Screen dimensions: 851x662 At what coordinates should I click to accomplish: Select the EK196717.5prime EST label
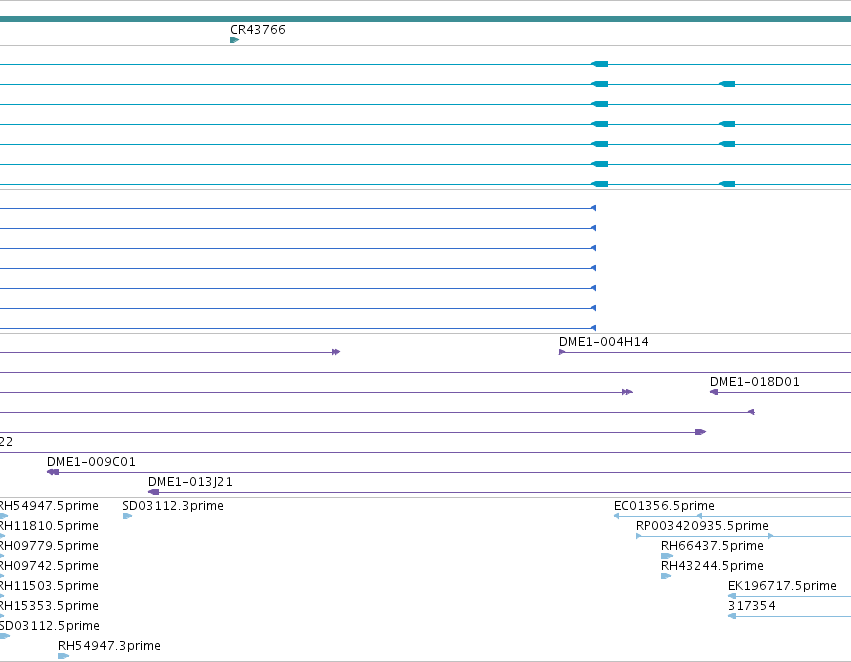pos(782,586)
